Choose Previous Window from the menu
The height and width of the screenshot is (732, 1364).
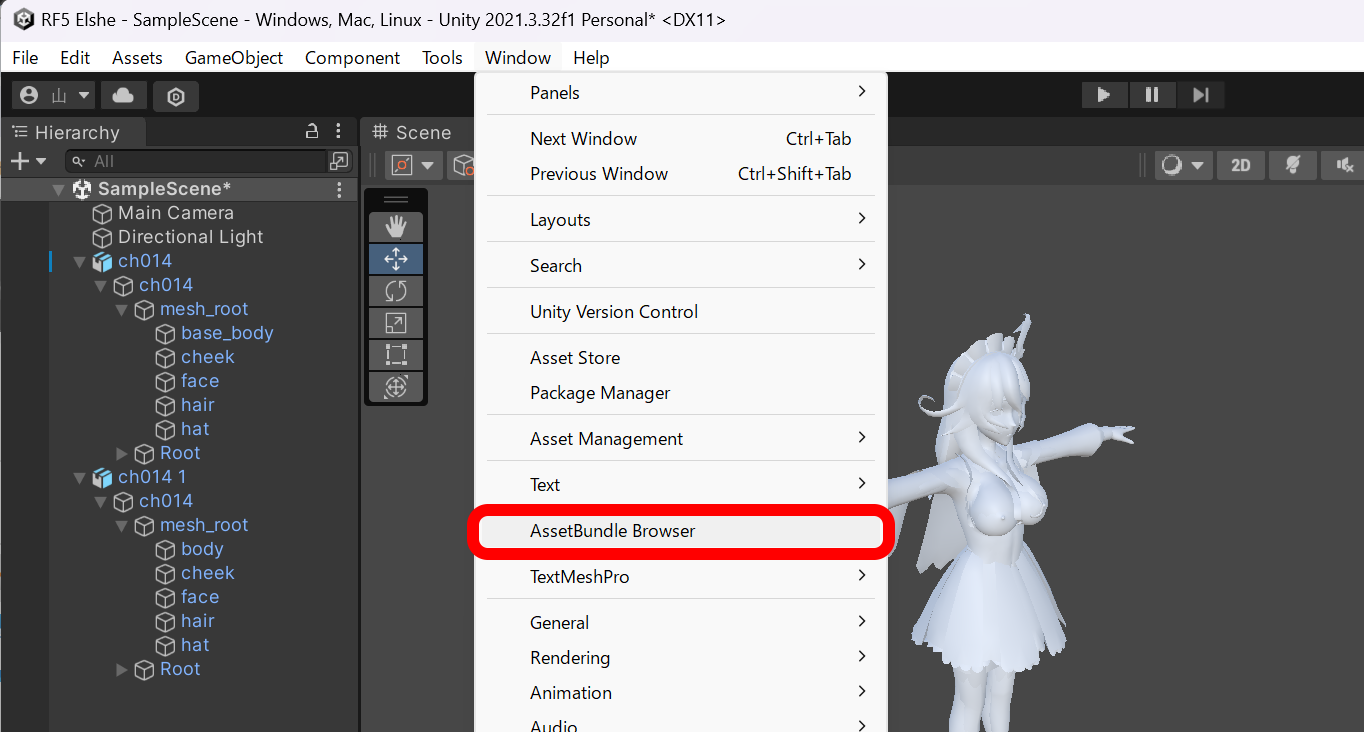tap(680, 174)
